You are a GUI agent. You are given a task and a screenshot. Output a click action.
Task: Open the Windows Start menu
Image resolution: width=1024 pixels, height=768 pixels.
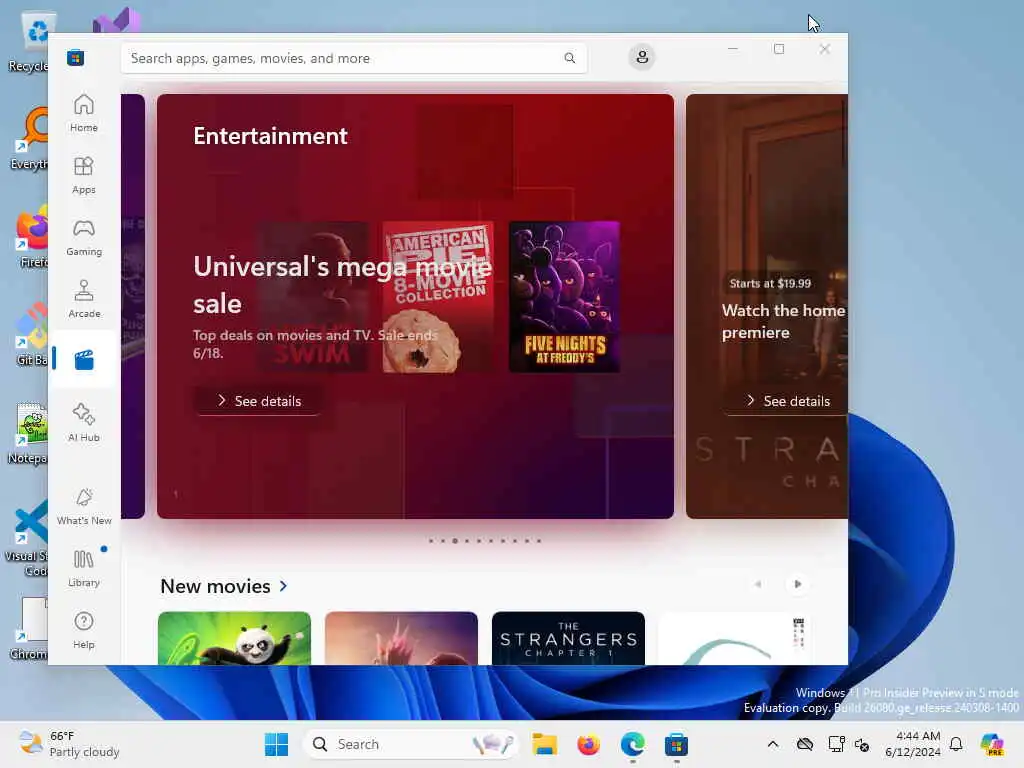tap(276, 744)
